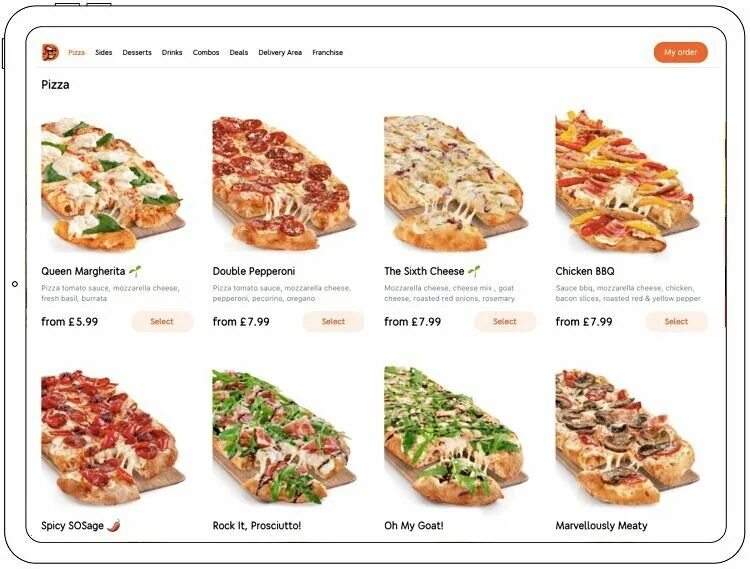Click the Spicy SOSage pizza image
The width and height of the screenshot is (750, 569).
click(x=113, y=438)
